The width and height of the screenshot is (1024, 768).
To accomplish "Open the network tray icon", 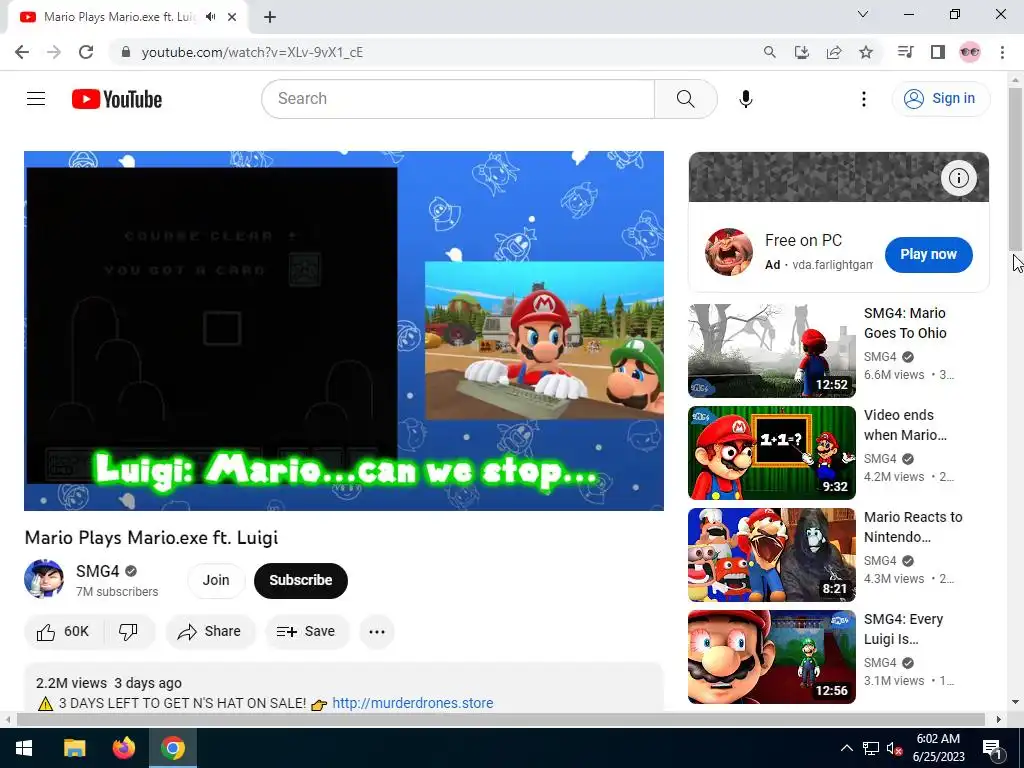I will coord(871,748).
